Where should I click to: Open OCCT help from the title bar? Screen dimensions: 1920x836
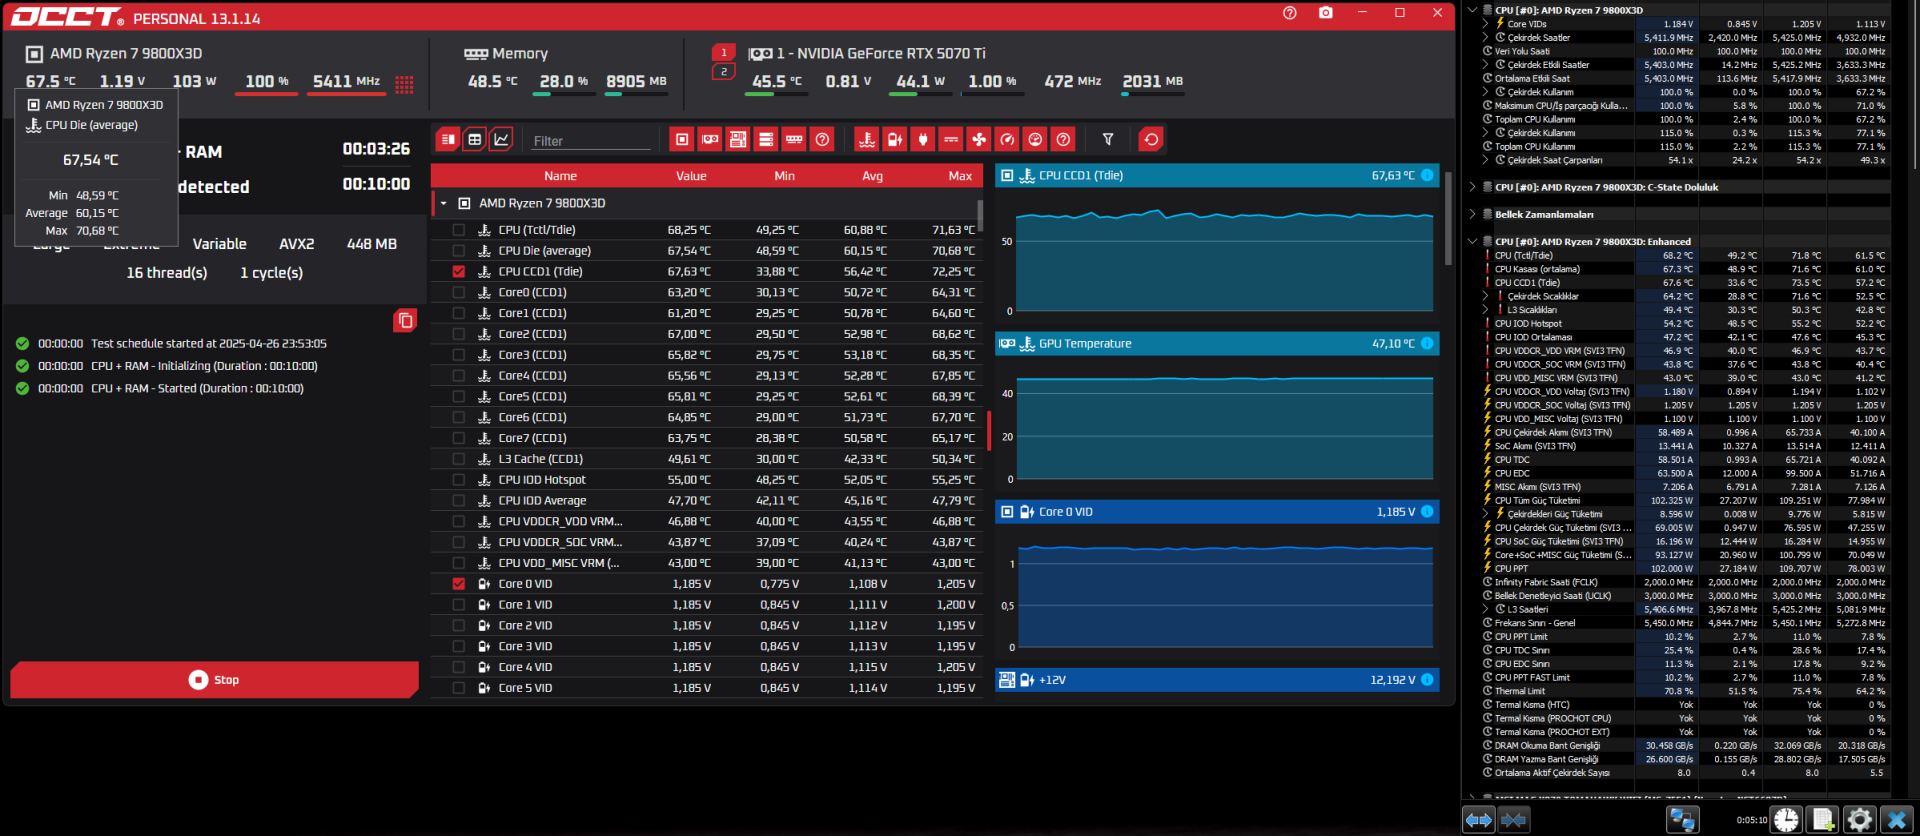tap(1290, 13)
